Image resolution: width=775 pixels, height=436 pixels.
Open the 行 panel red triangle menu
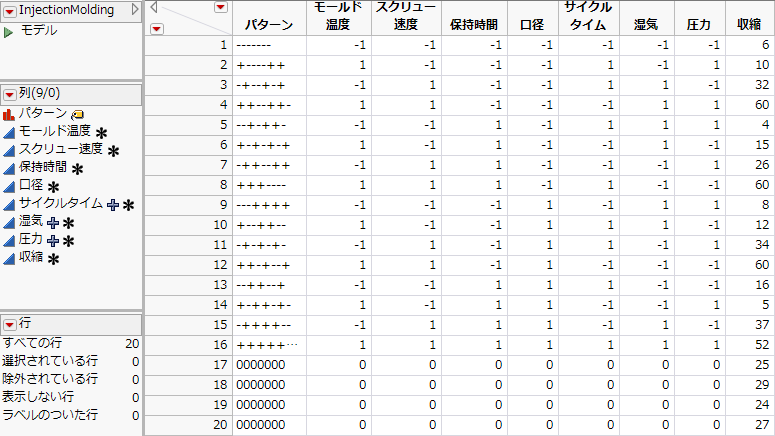coord(10,325)
